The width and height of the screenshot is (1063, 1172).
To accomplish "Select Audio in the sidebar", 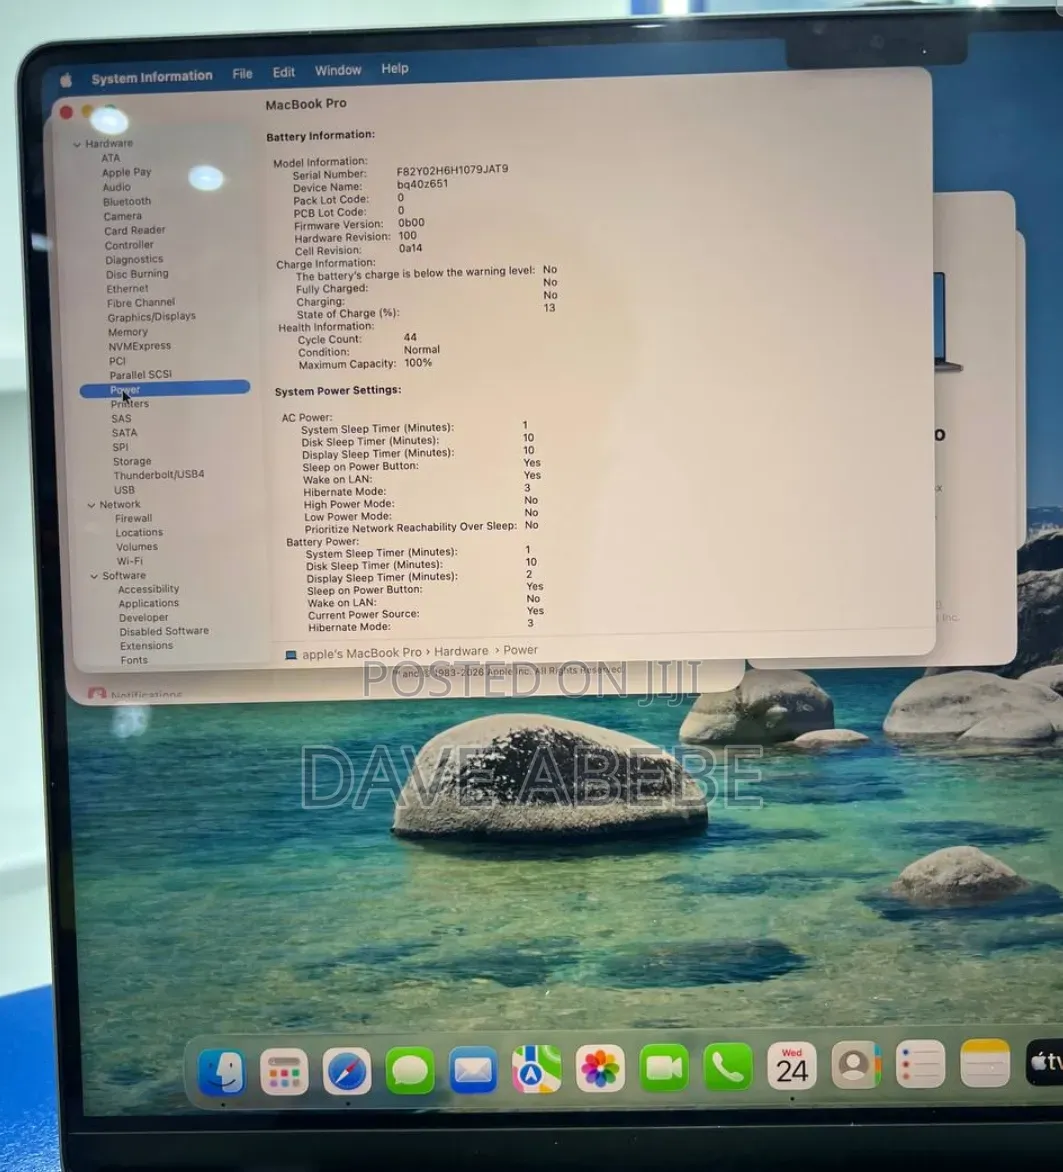I will 117,187.
